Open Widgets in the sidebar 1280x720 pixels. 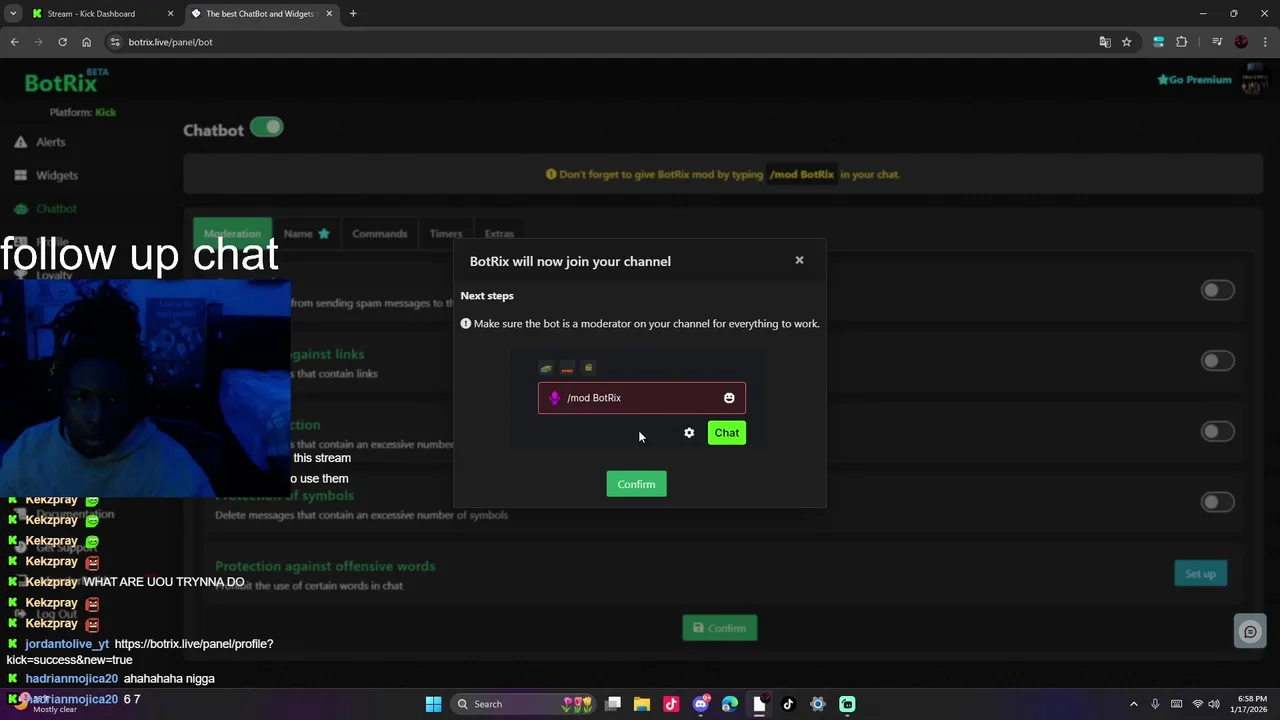[x=46, y=175]
